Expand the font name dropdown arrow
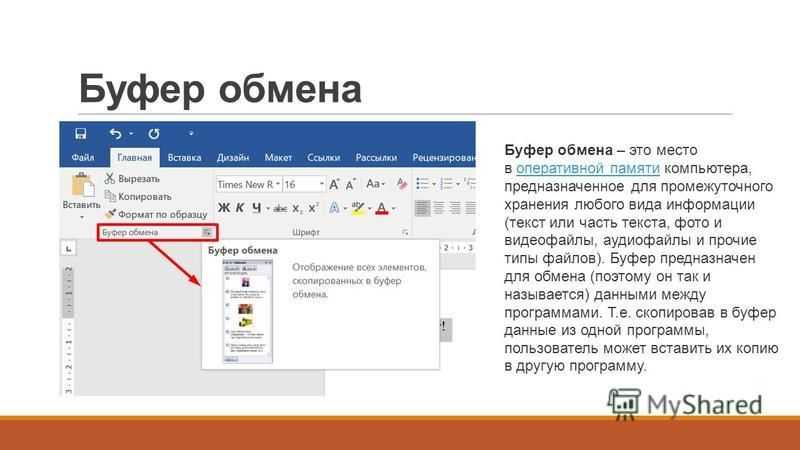The width and height of the screenshot is (800, 450). (x=278, y=184)
